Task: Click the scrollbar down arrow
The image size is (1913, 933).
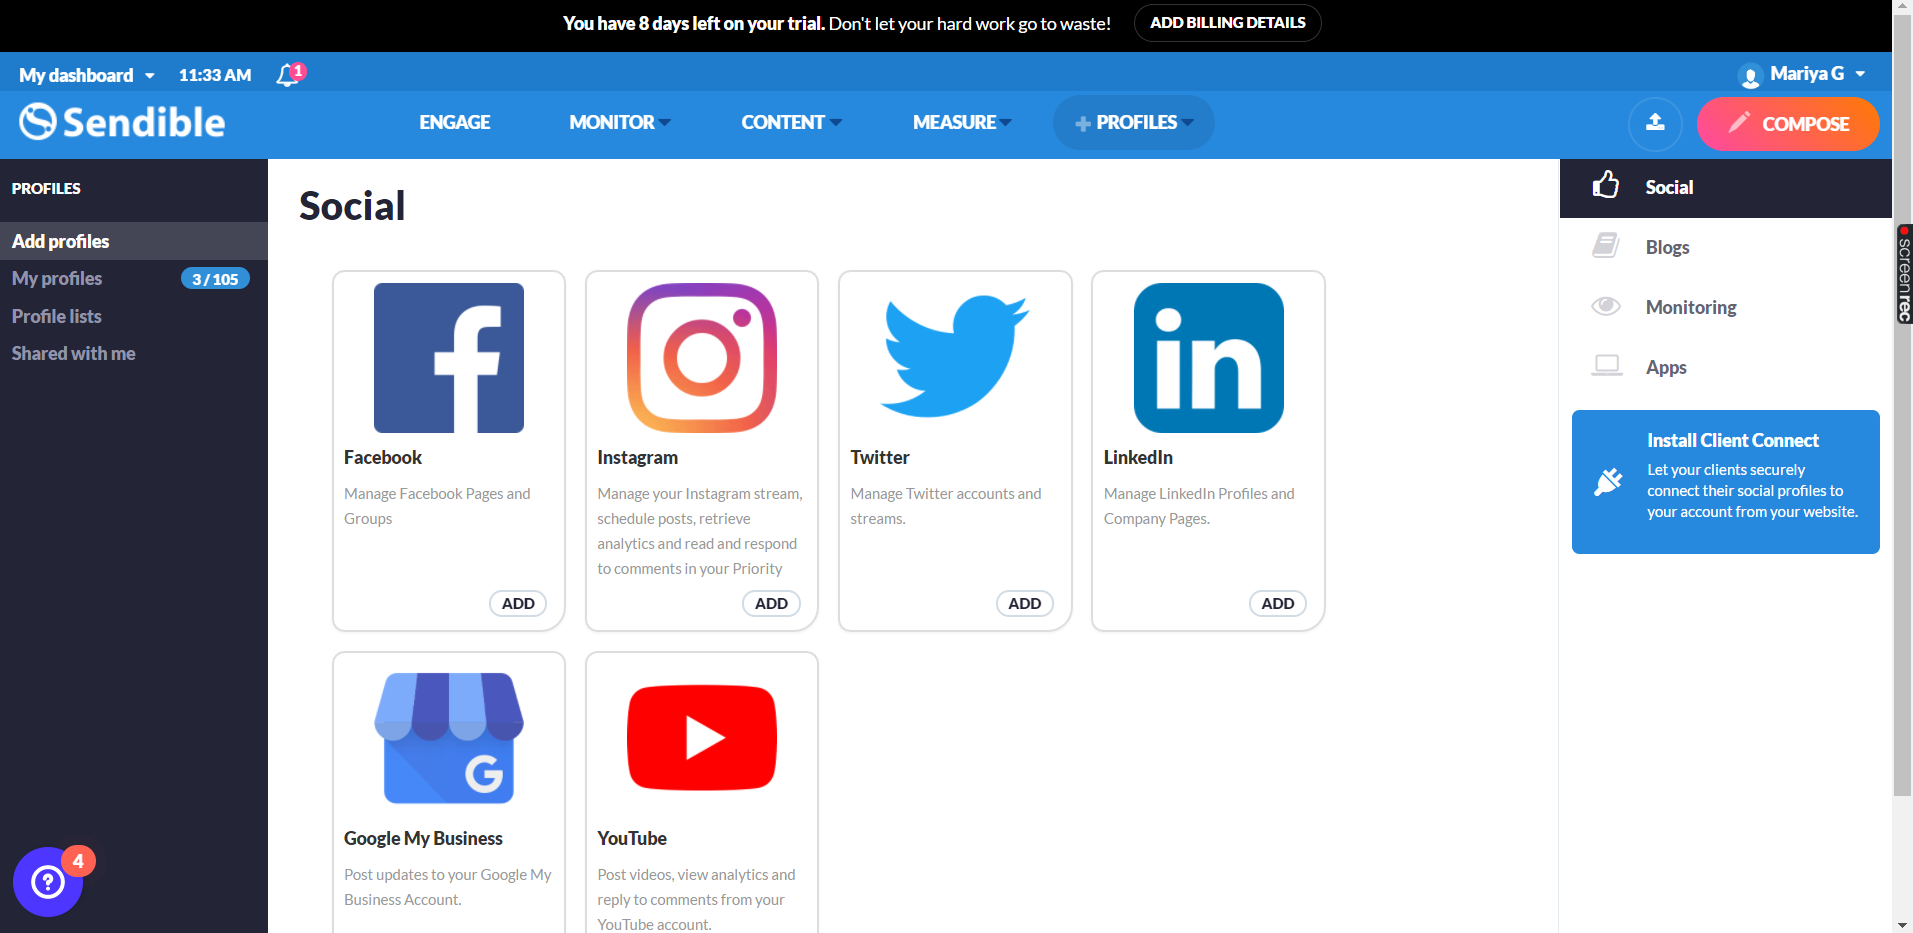Action: click(1902, 925)
